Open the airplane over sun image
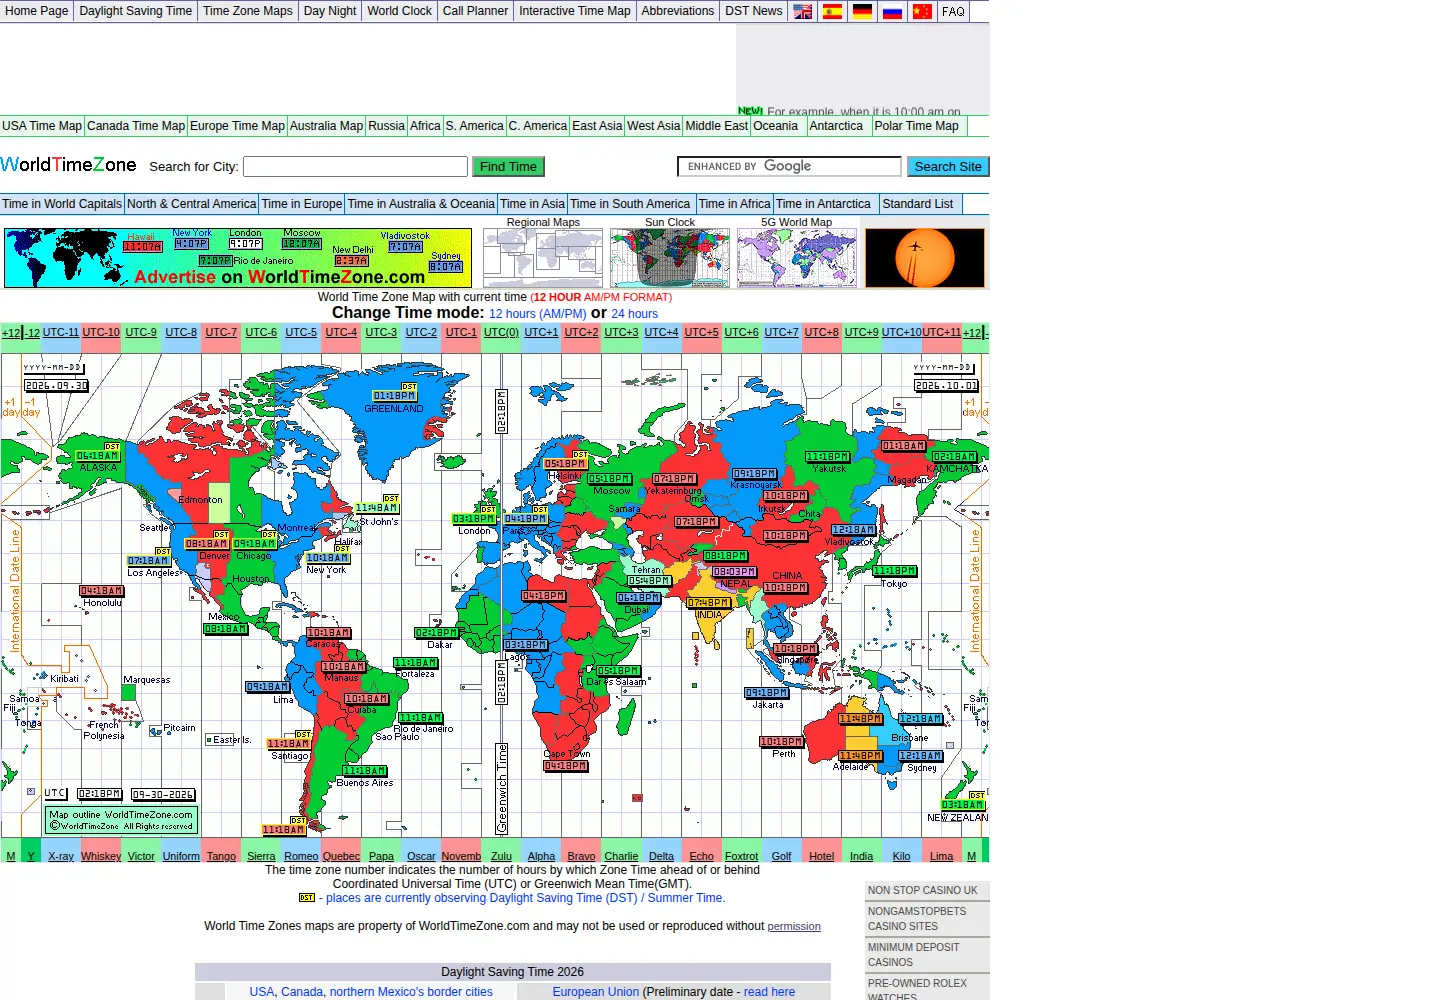The width and height of the screenshot is (1440, 1000). tap(925, 258)
